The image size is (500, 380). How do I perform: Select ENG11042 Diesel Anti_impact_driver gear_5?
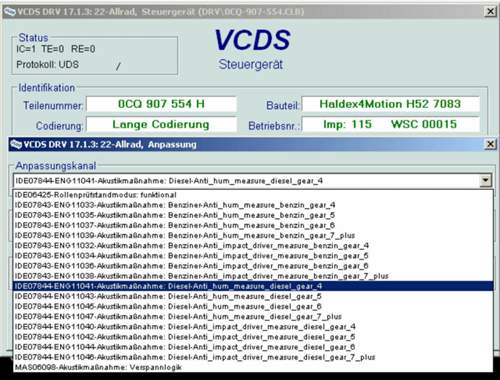coord(253,337)
